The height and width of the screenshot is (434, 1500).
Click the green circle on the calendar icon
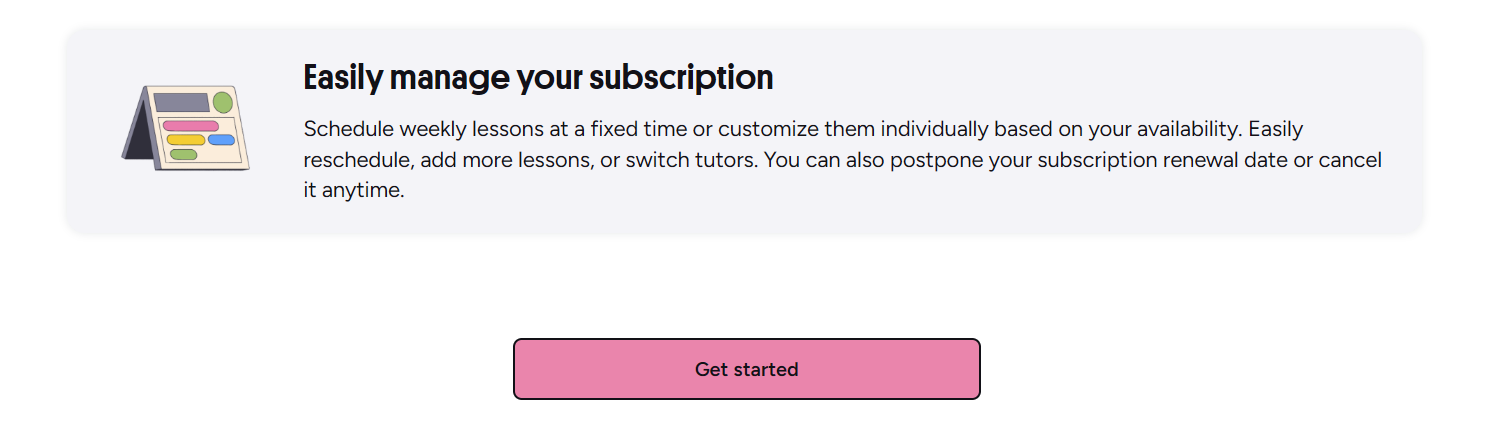click(x=223, y=102)
